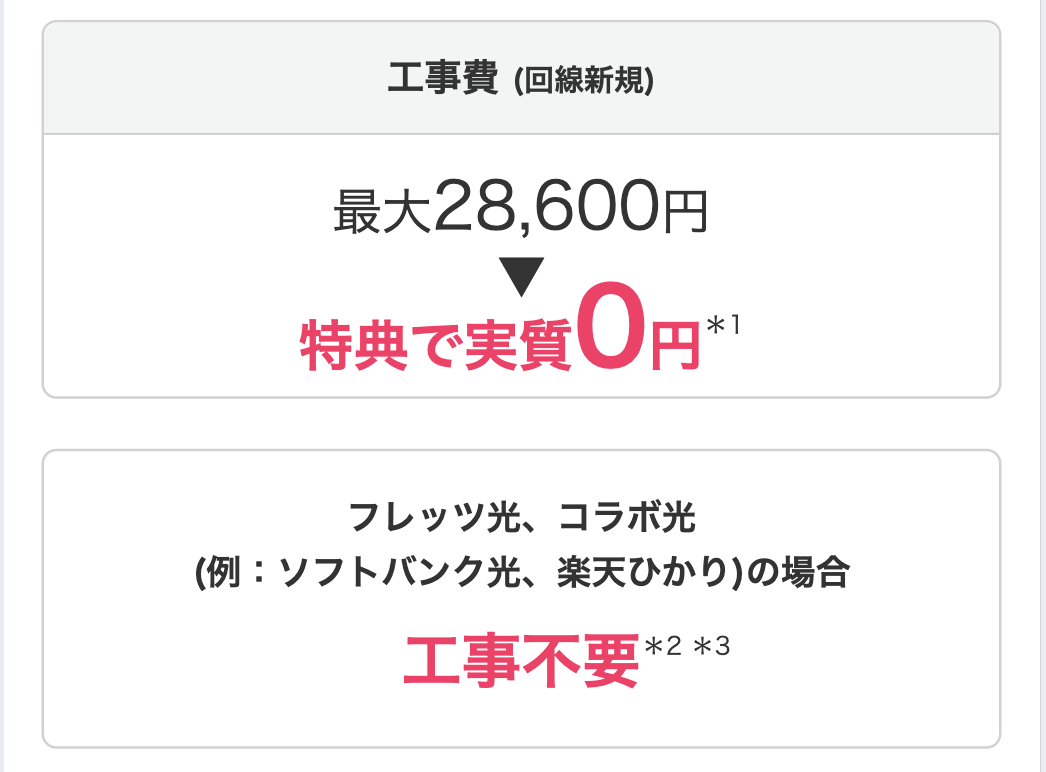Click the 28,600 price figure
Image resolution: width=1046 pixels, height=772 pixels.
click(543, 207)
